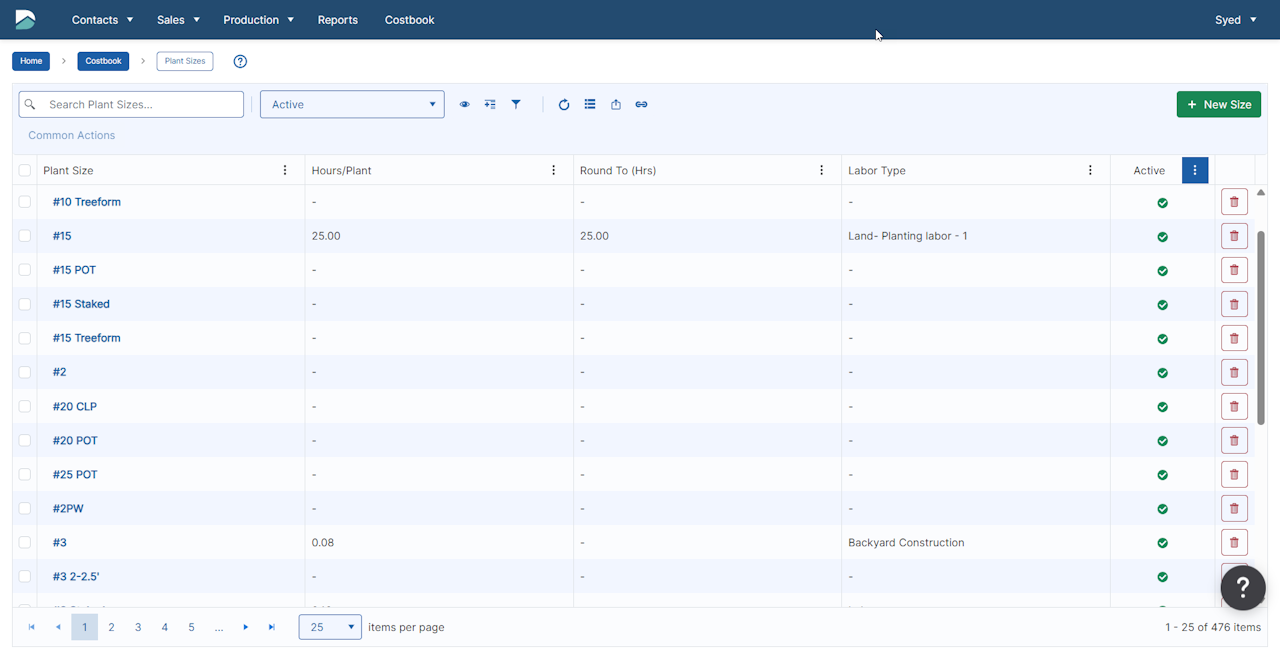Open the Active status filter dropdown
The image size is (1280, 659).
tap(352, 104)
